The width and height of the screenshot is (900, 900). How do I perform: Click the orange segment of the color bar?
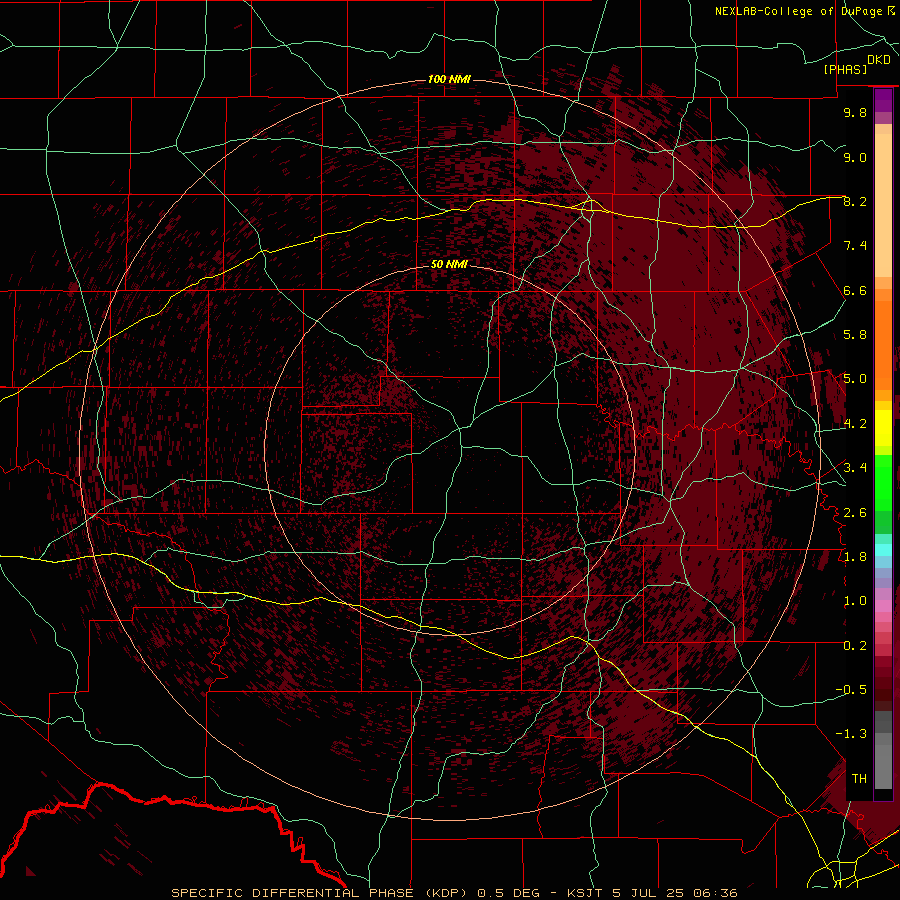click(x=883, y=339)
